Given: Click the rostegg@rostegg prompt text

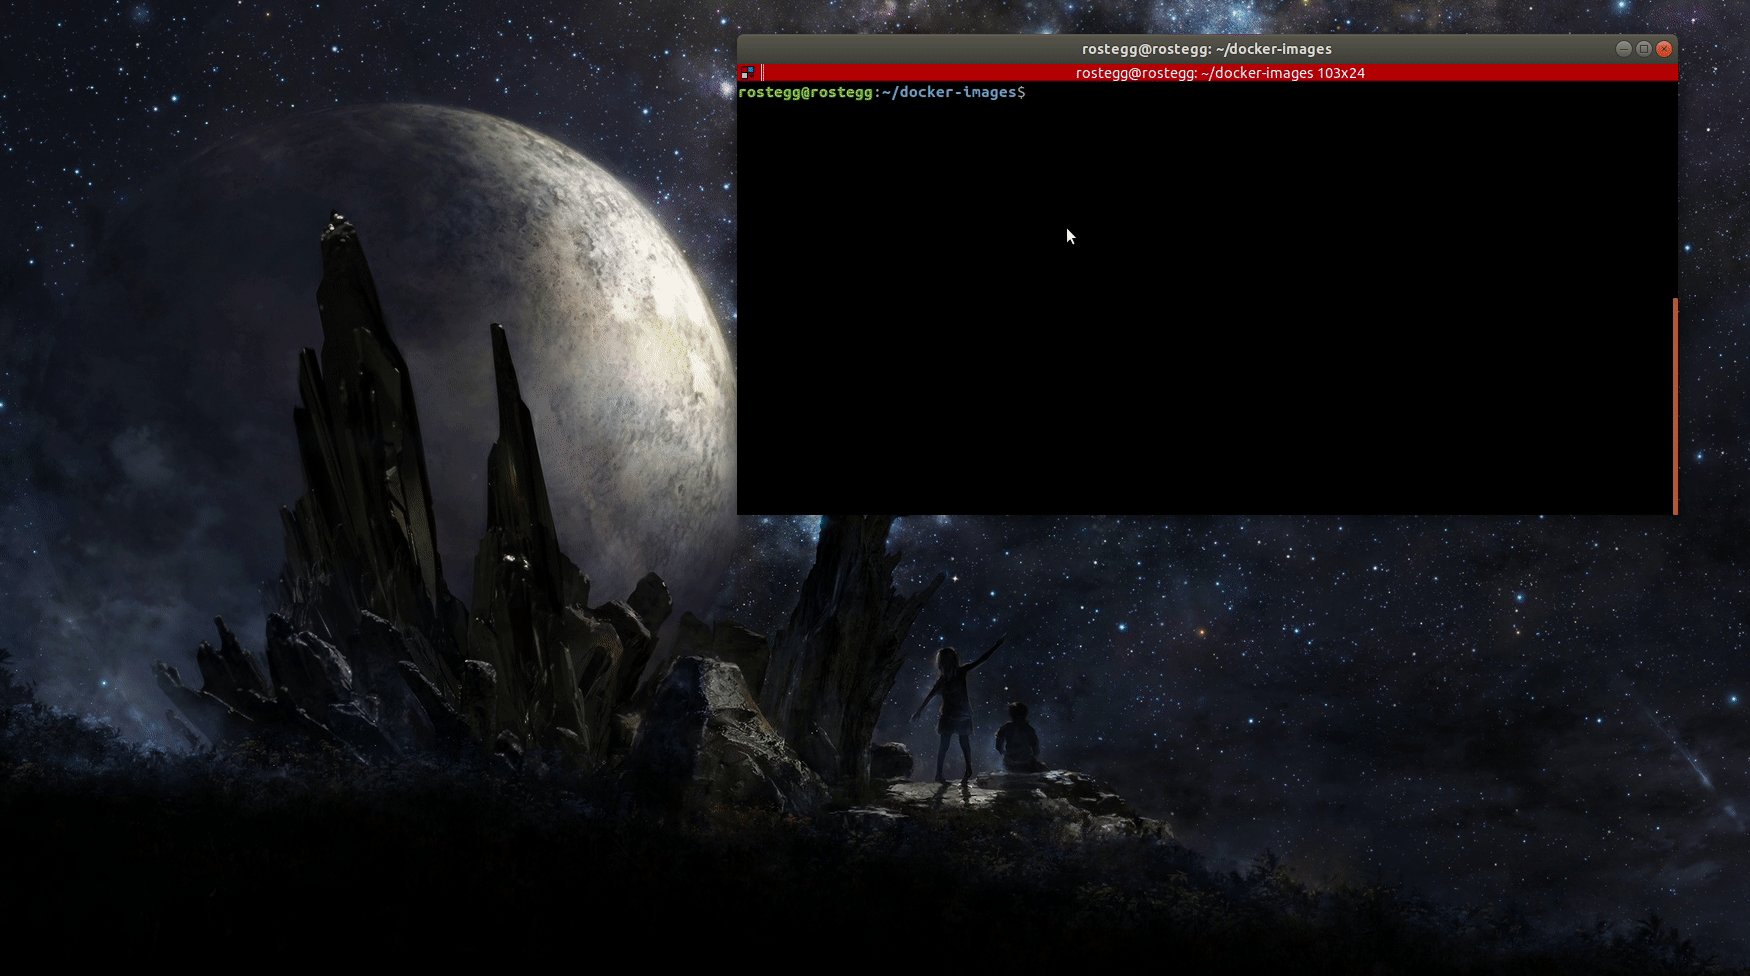Looking at the screenshot, I should coord(805,92).
